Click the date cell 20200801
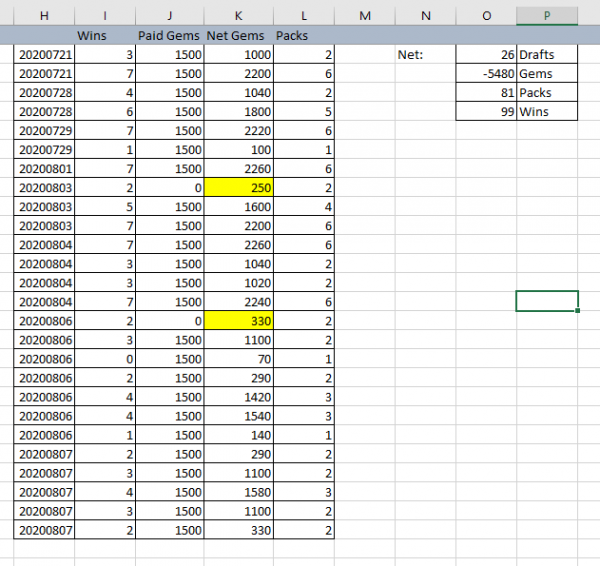The image size is (600, 566). [45, 168]
